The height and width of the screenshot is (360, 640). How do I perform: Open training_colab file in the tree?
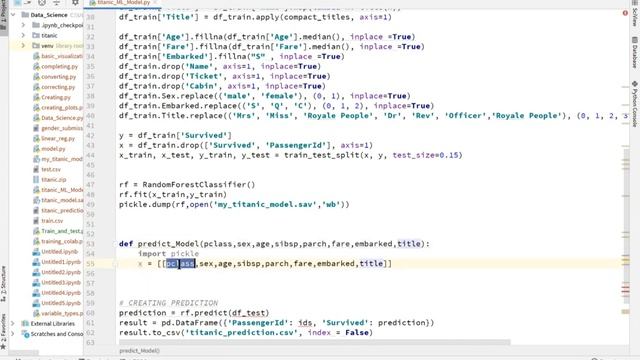point(58,241)
